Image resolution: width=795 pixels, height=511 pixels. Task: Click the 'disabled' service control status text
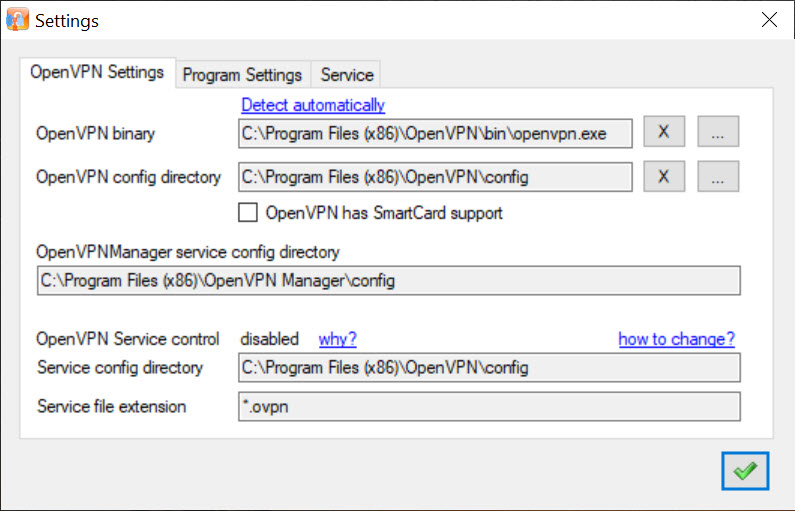269,339
